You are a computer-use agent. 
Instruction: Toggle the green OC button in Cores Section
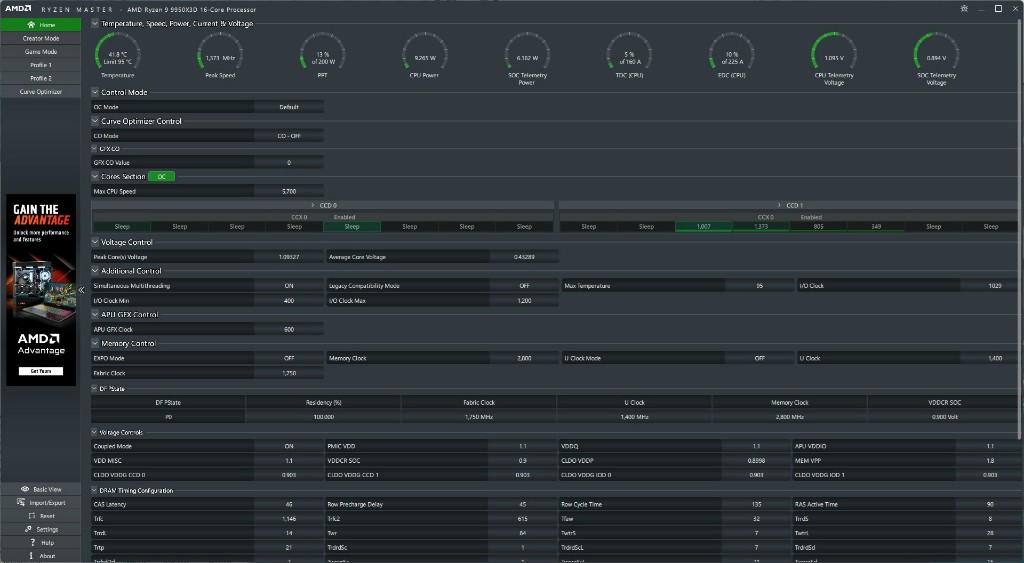[x=161, y=176]
